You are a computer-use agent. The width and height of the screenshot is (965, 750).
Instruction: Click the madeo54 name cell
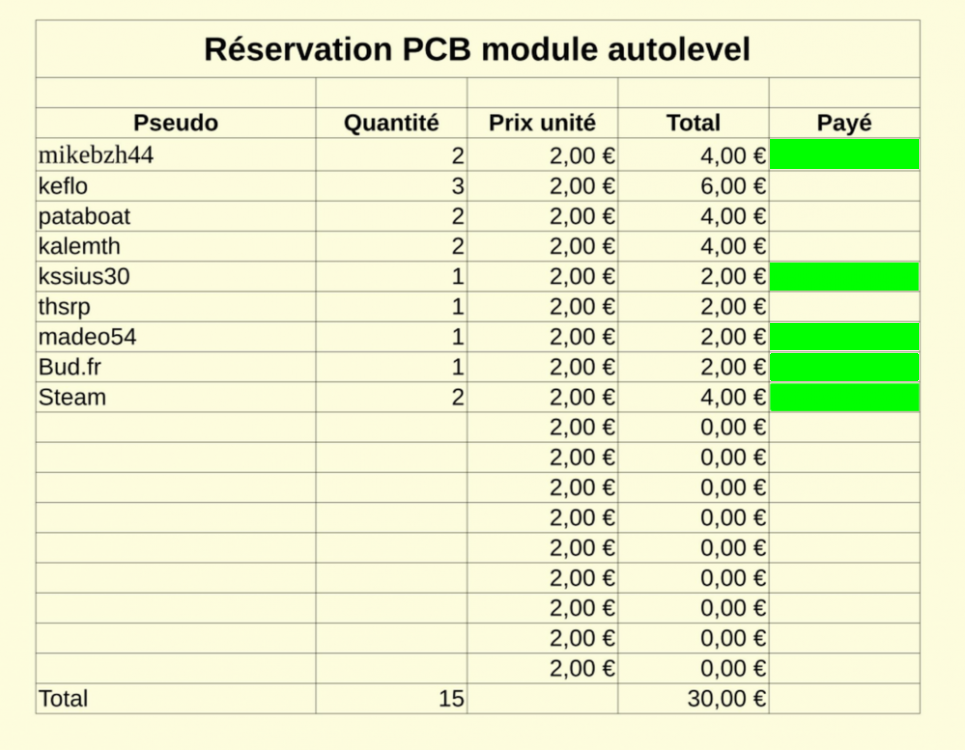[87, 337]
